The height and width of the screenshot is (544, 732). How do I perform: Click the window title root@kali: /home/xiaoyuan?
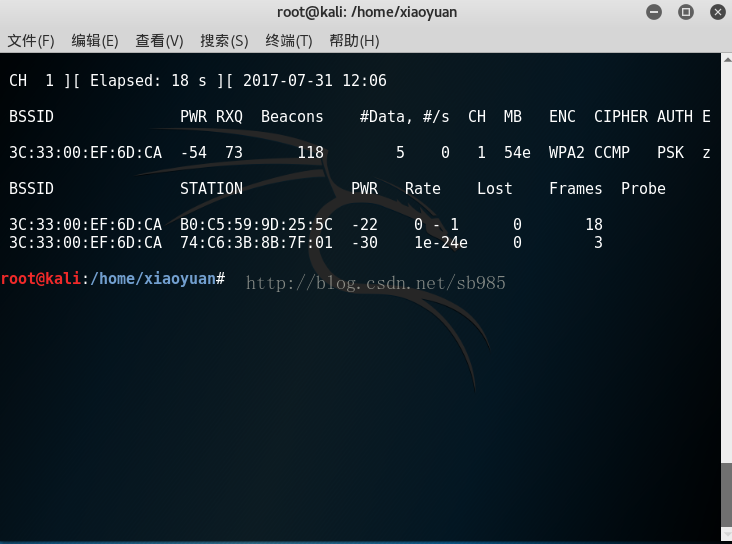pyautogui.click(x=367, y=12)
